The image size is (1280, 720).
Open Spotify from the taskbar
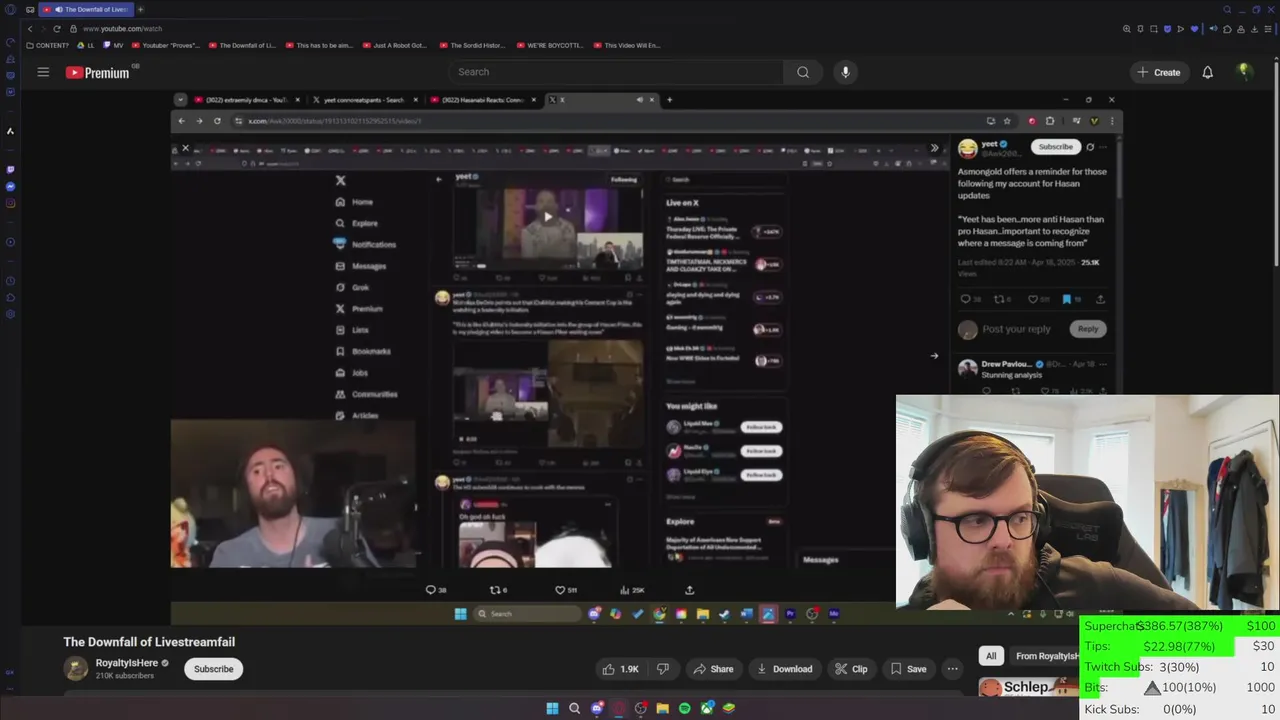pyautogui.click(x=684, y=708)
